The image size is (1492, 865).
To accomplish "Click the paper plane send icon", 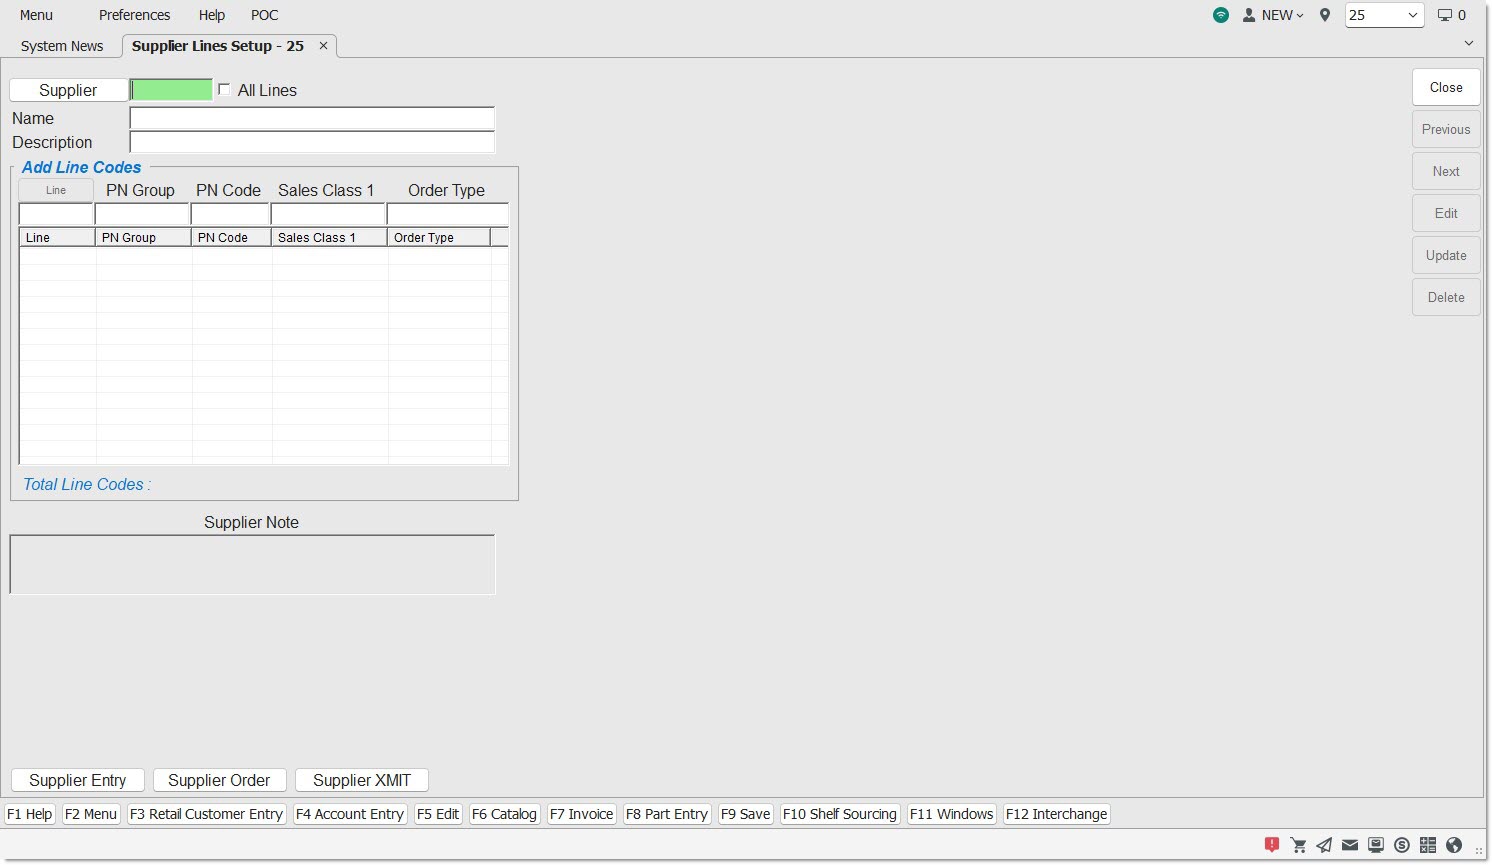I will (1324, 845).
